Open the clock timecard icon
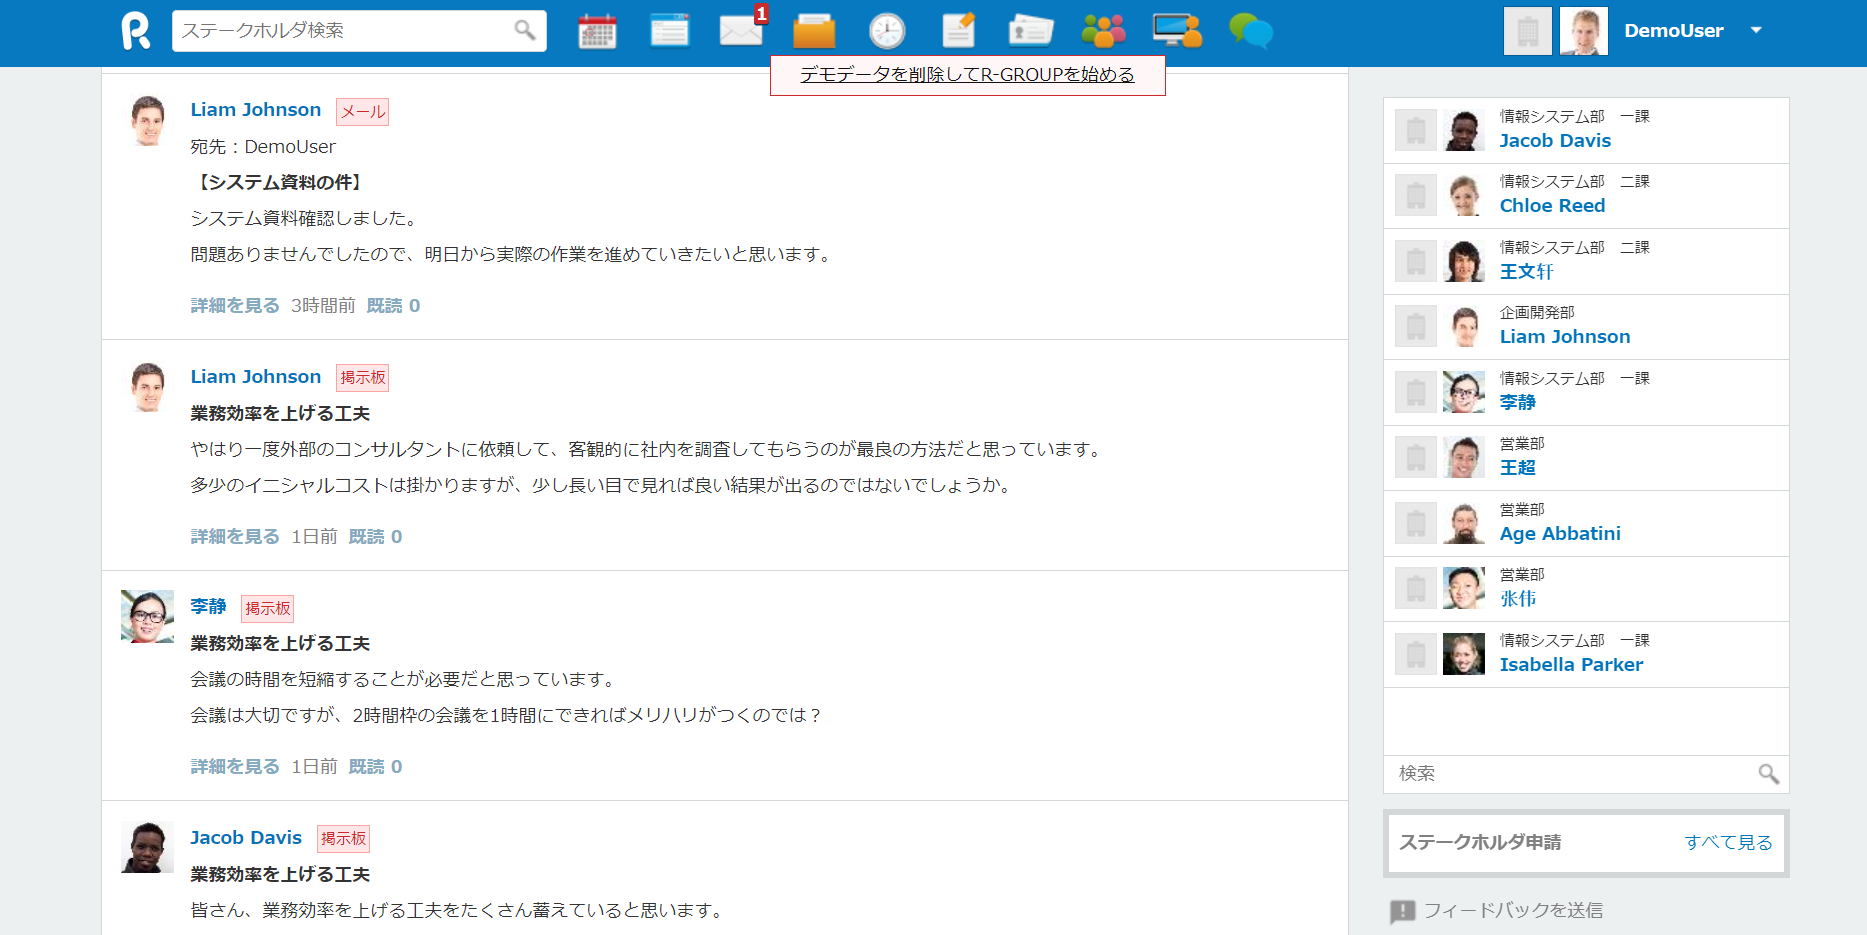 pos(887,31)
